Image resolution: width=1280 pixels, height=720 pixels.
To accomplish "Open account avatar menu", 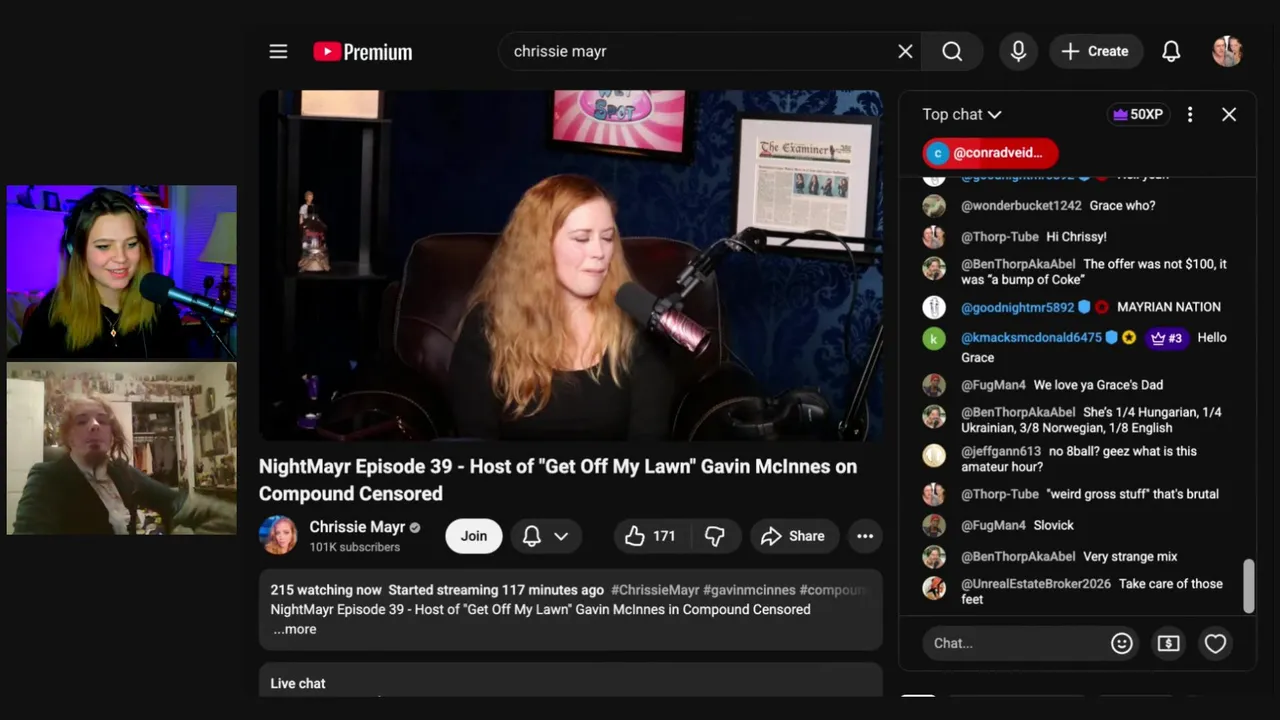I will (1227, 51).
